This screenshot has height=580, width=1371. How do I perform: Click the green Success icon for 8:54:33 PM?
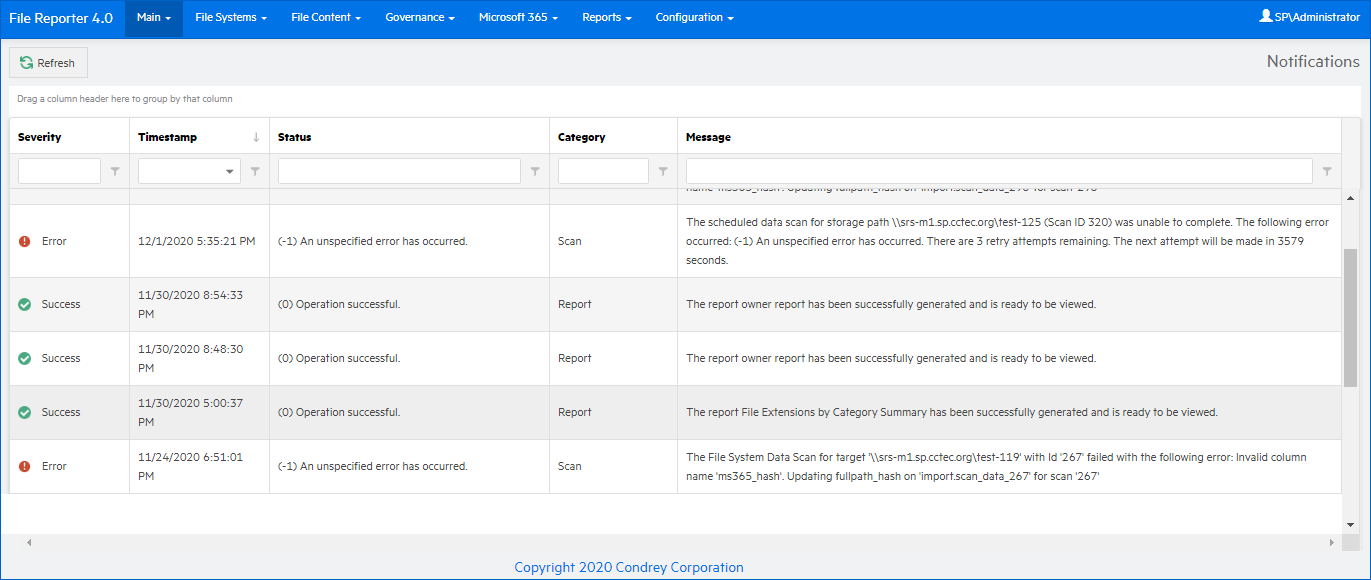tap(25, 304)
